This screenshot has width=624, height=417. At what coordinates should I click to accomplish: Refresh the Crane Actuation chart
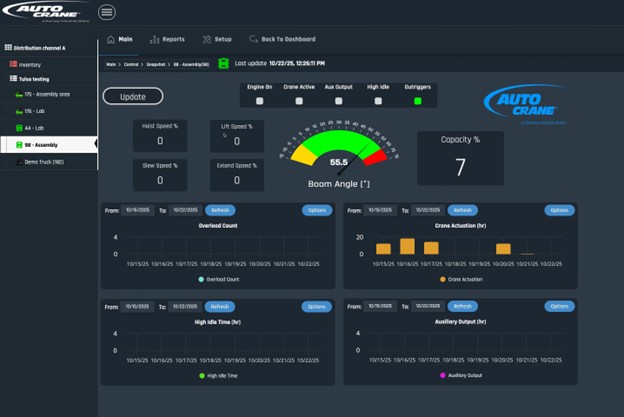[x=463, y=210]
